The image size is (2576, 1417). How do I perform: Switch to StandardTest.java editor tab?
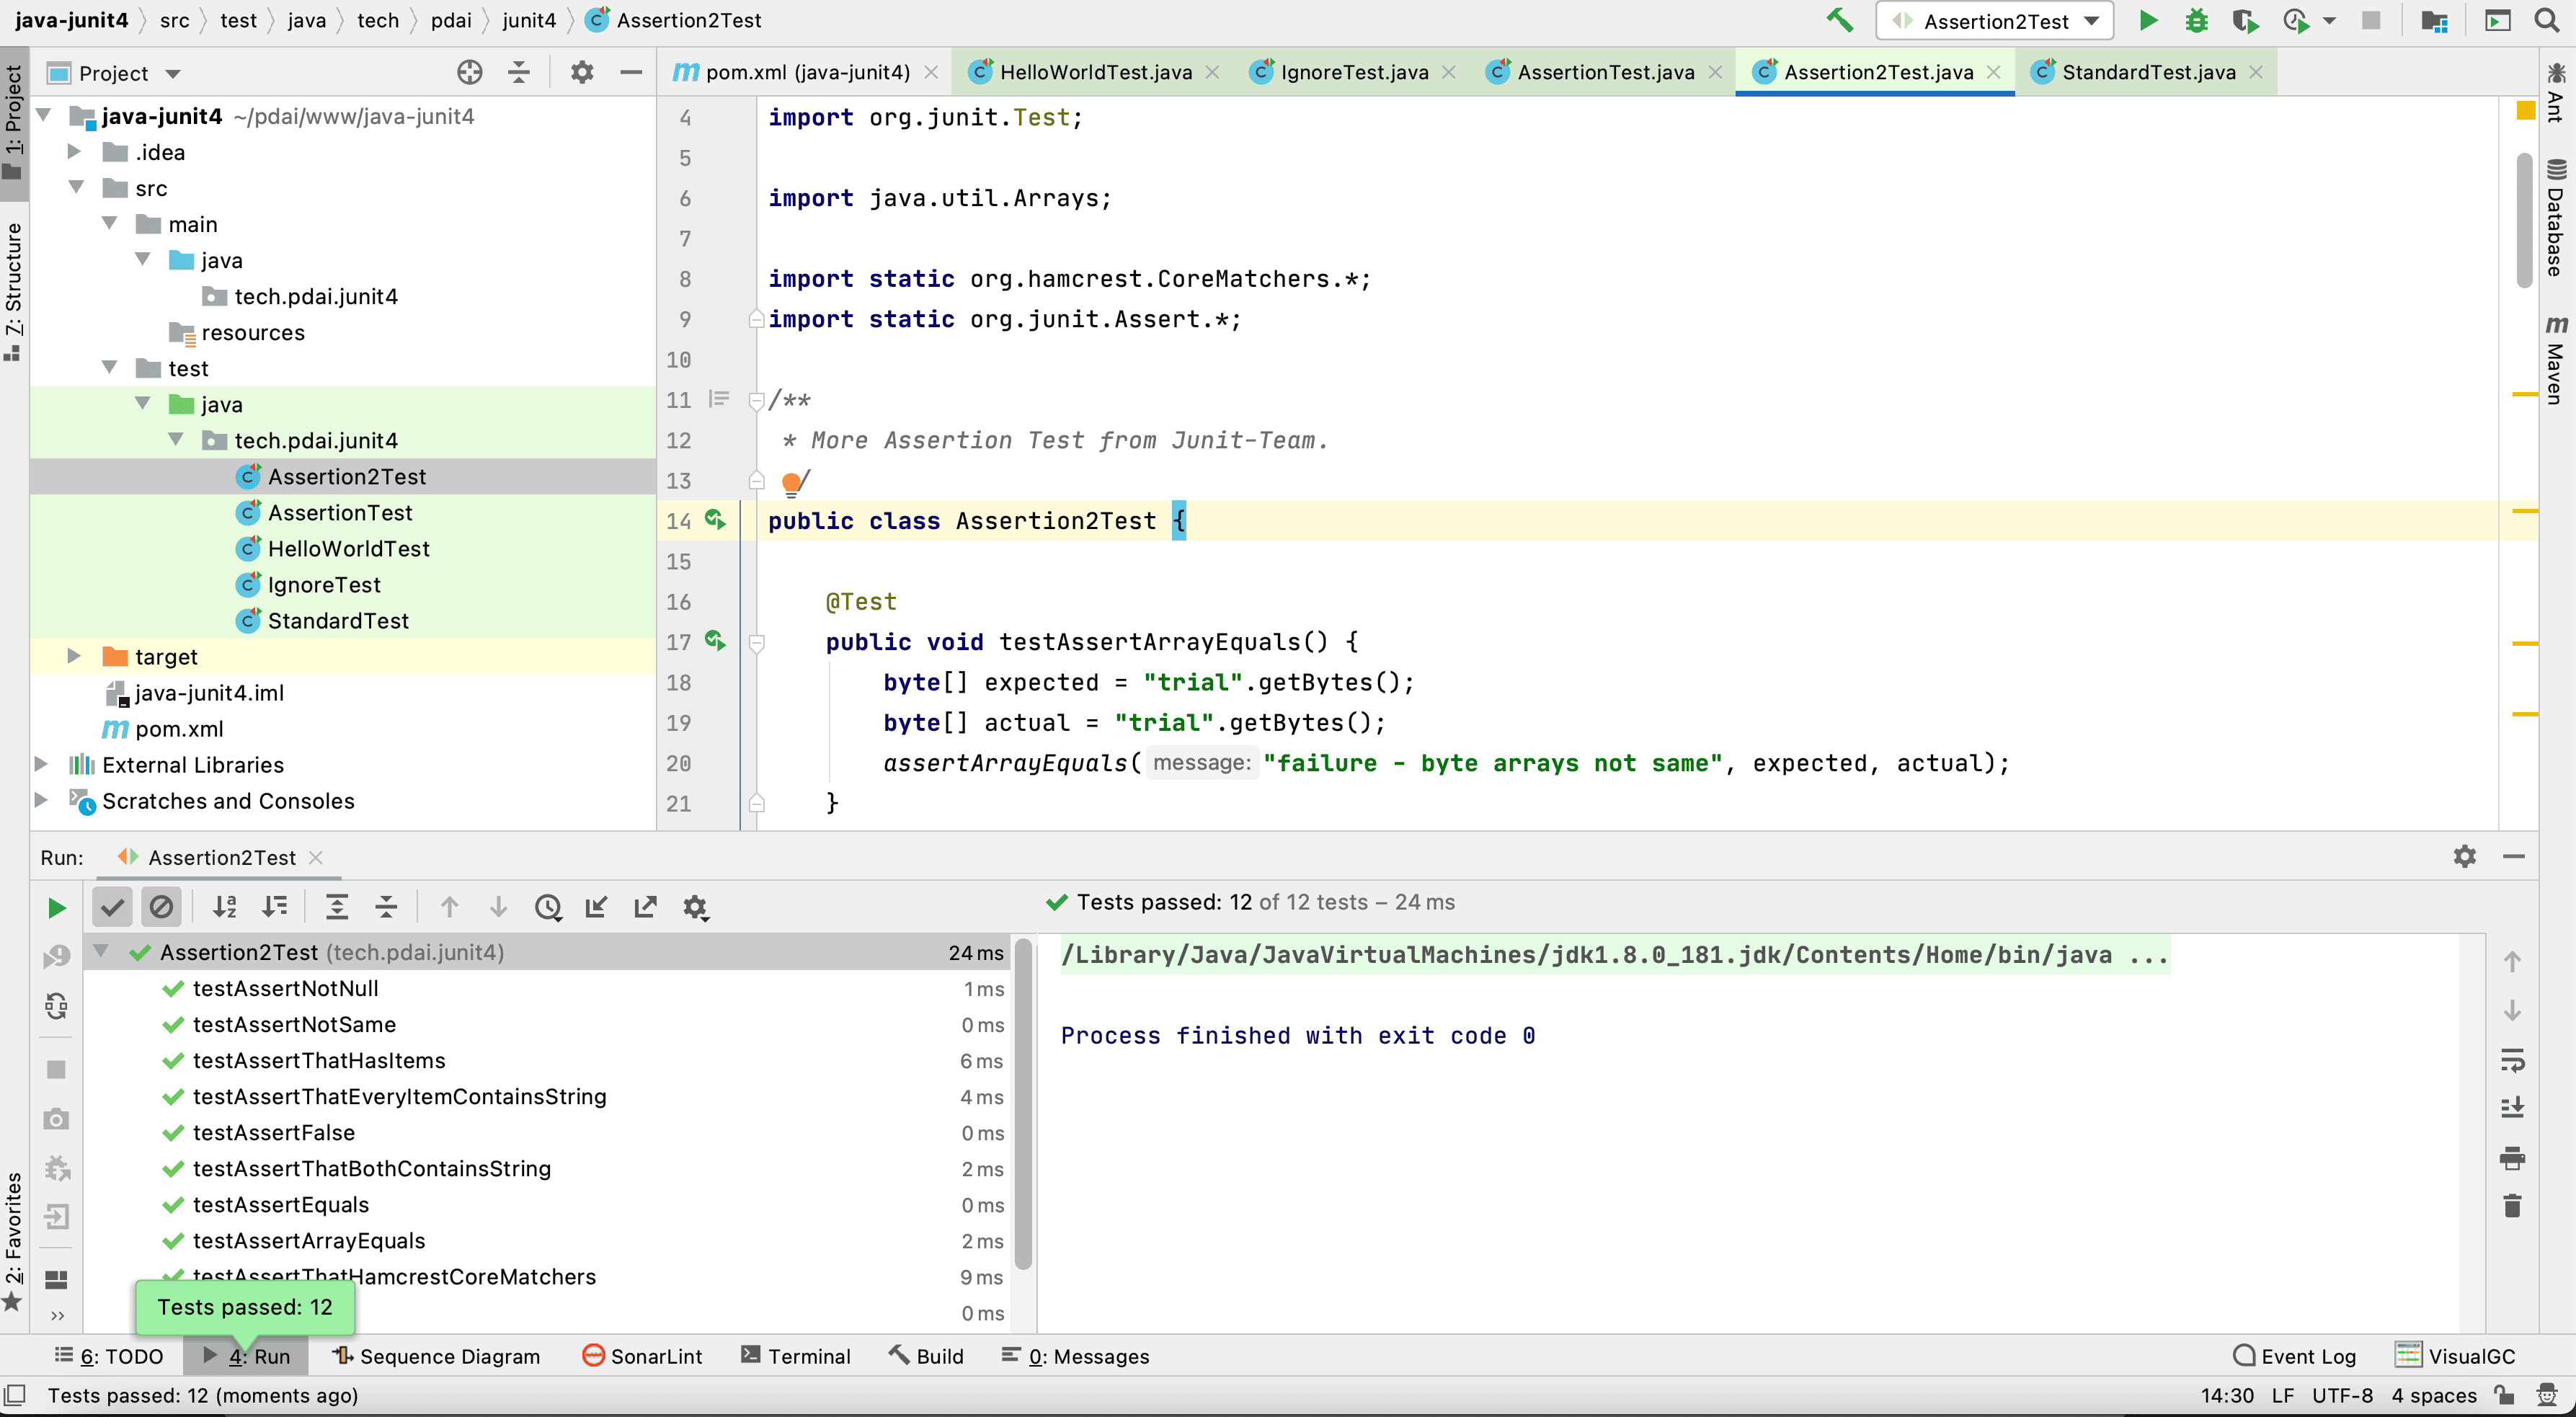coord(2147,72)
